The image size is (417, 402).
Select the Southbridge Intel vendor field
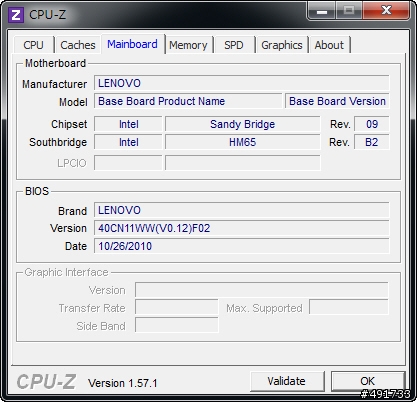click(128, 142)
